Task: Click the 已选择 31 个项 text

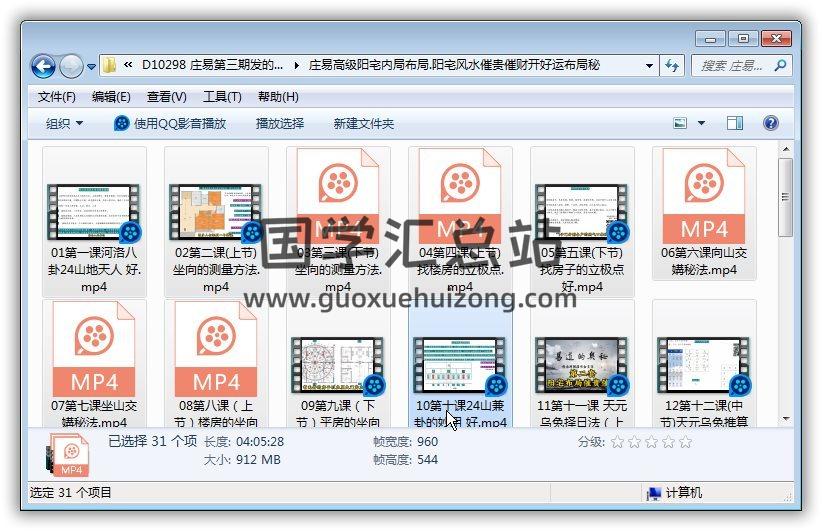Action: [153, 441]
